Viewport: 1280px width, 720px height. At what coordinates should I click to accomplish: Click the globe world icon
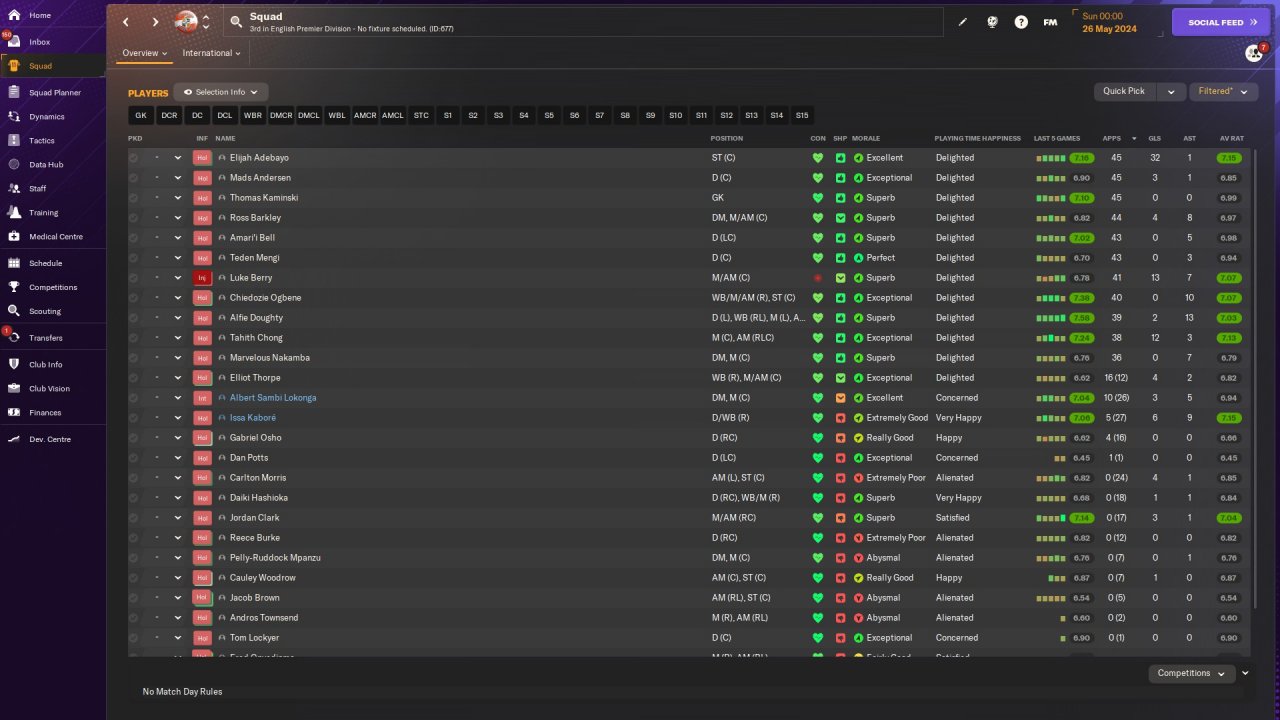tap(992, 22)
